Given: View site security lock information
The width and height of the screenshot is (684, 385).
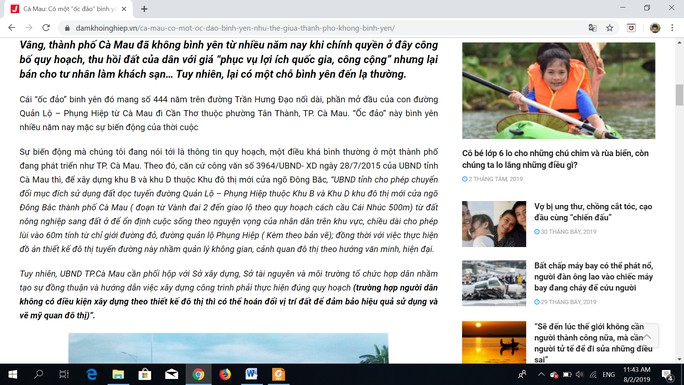Looking at the screenshot, I should (67, 28).
